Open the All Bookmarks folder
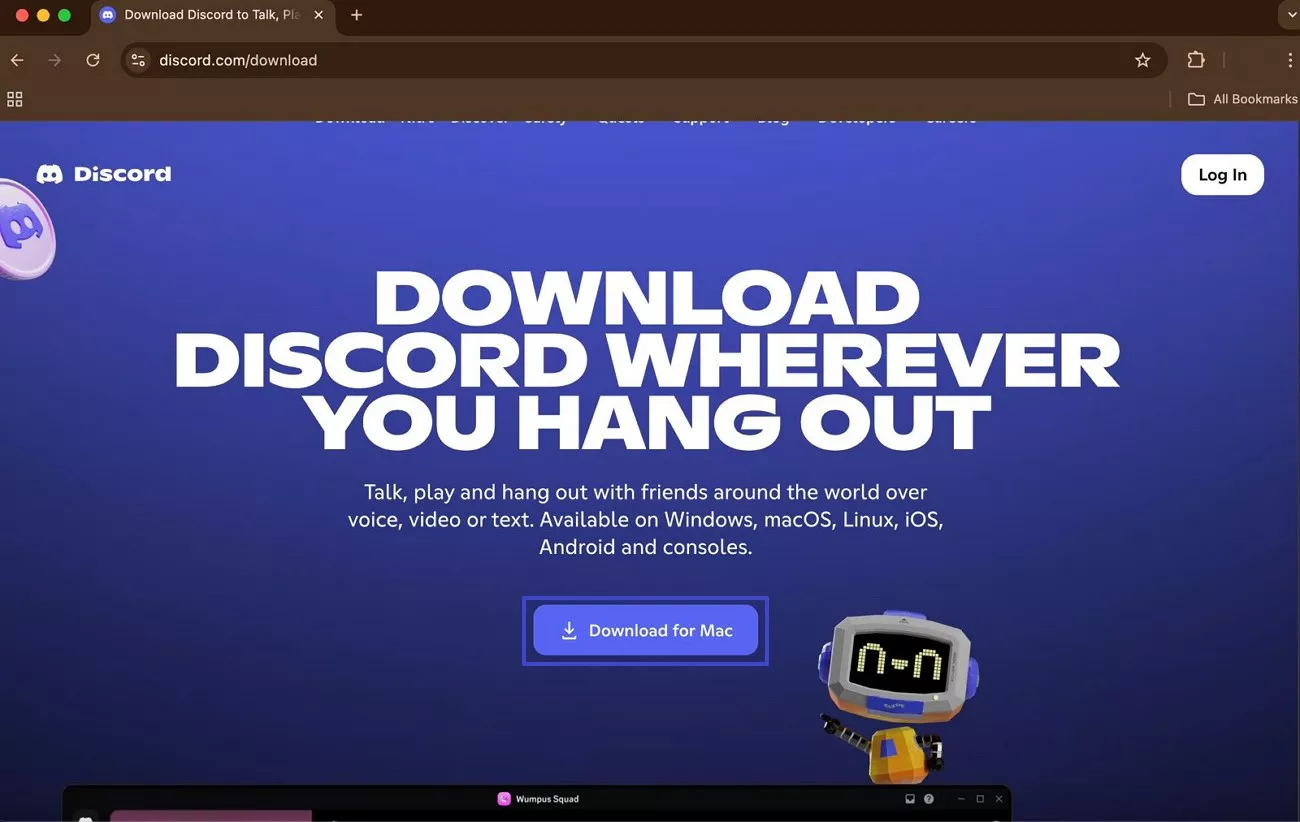1300x822 pixels. click(x=1242, y=99)
